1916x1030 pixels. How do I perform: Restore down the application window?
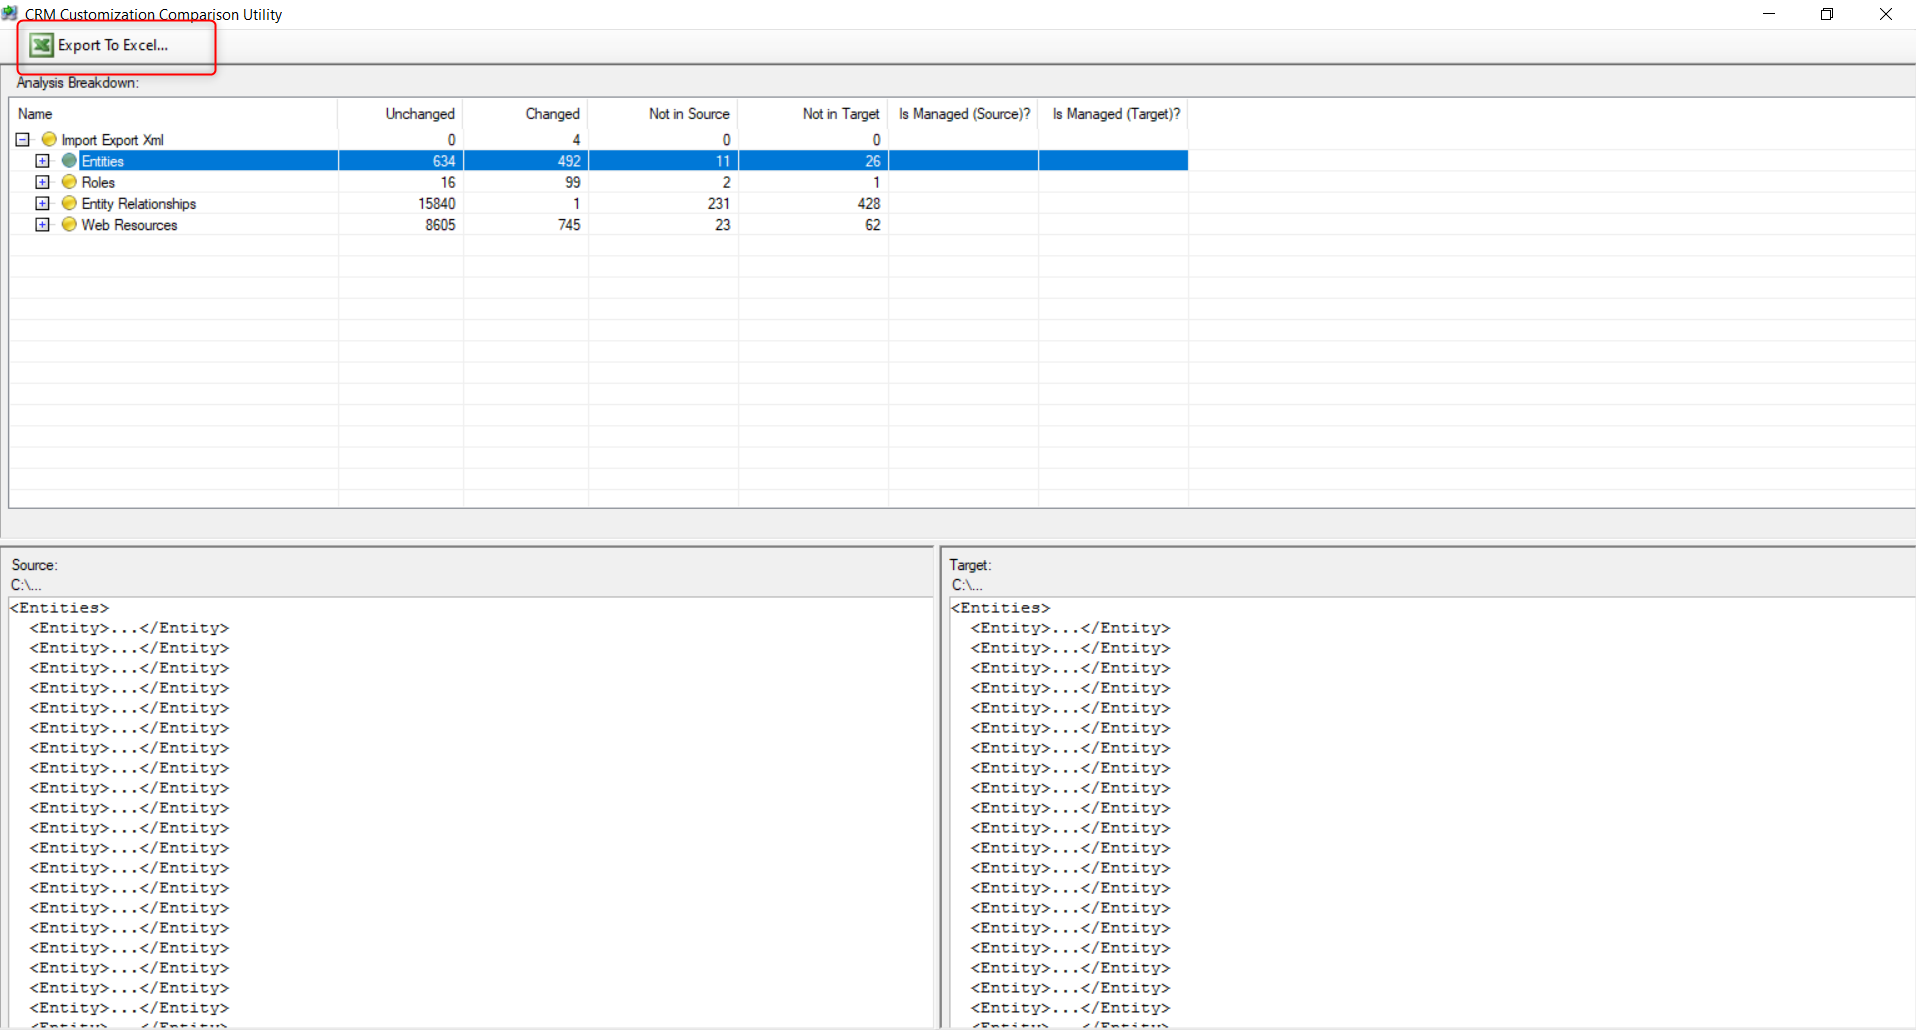click(1827, 14)
